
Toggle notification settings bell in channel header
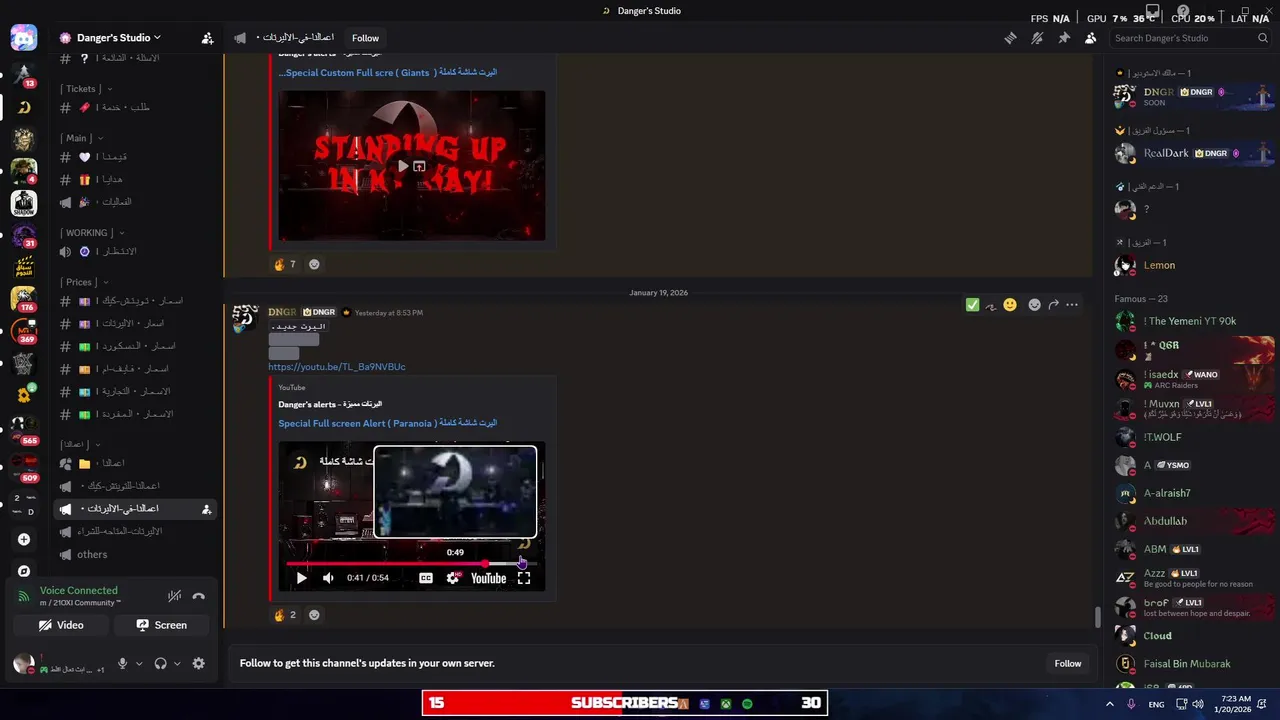click(1037, 38)
